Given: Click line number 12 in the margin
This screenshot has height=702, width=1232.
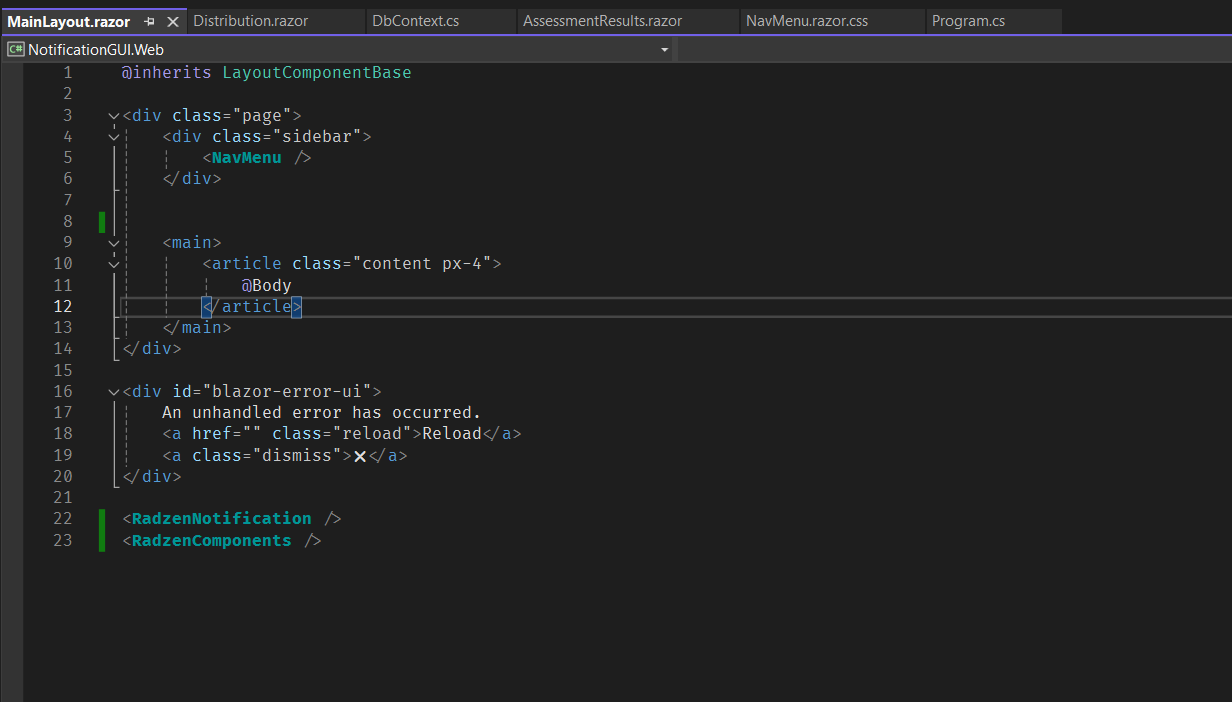Looking at the screenshot, I should pos(63,306).
